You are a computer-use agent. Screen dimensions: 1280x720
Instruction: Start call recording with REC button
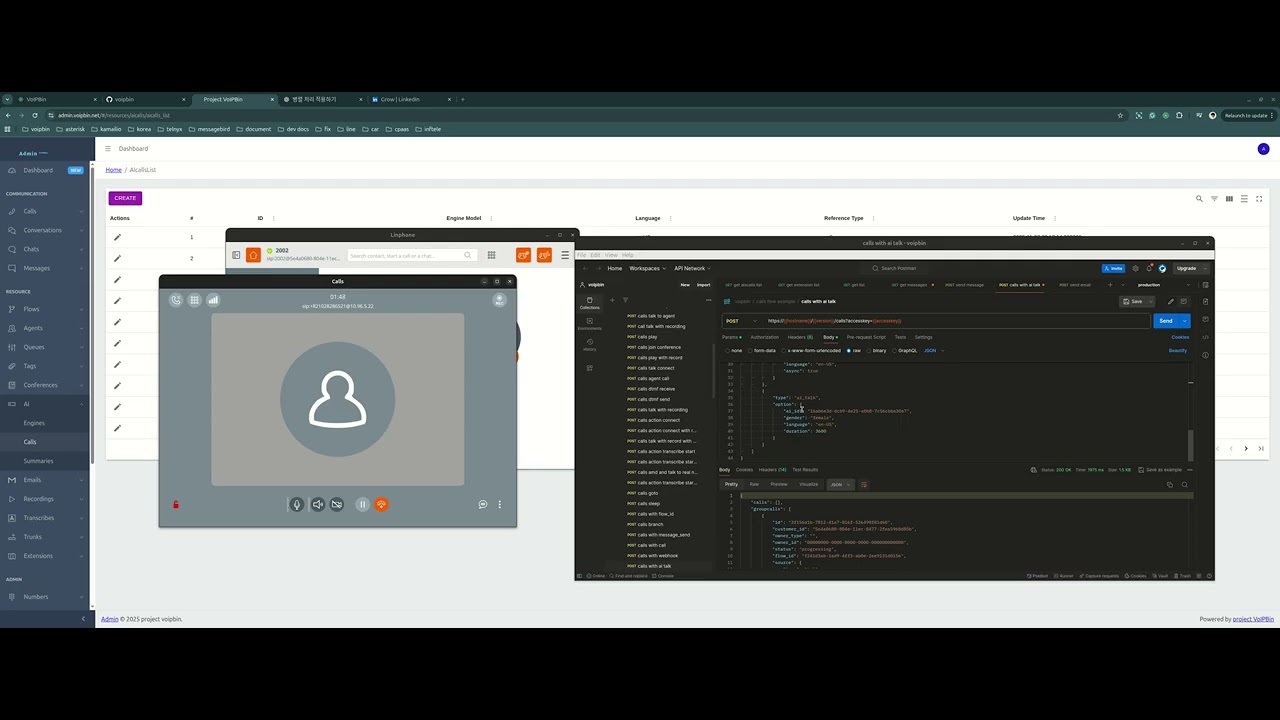point(499,300)
